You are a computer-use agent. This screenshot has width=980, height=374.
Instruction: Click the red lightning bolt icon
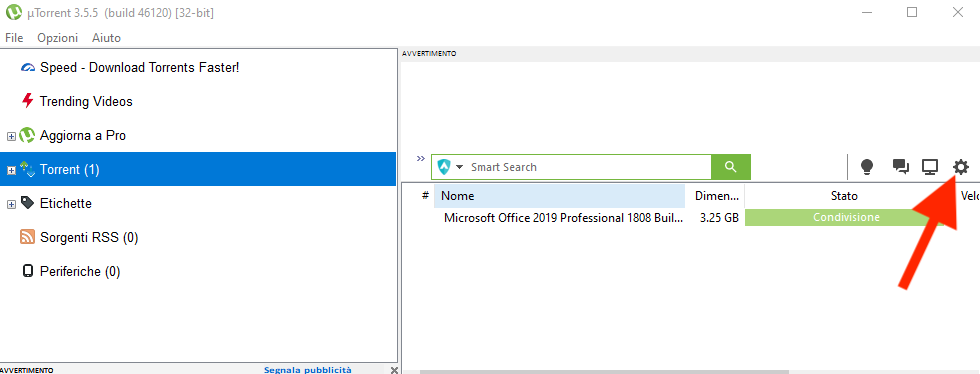[27, 101]
